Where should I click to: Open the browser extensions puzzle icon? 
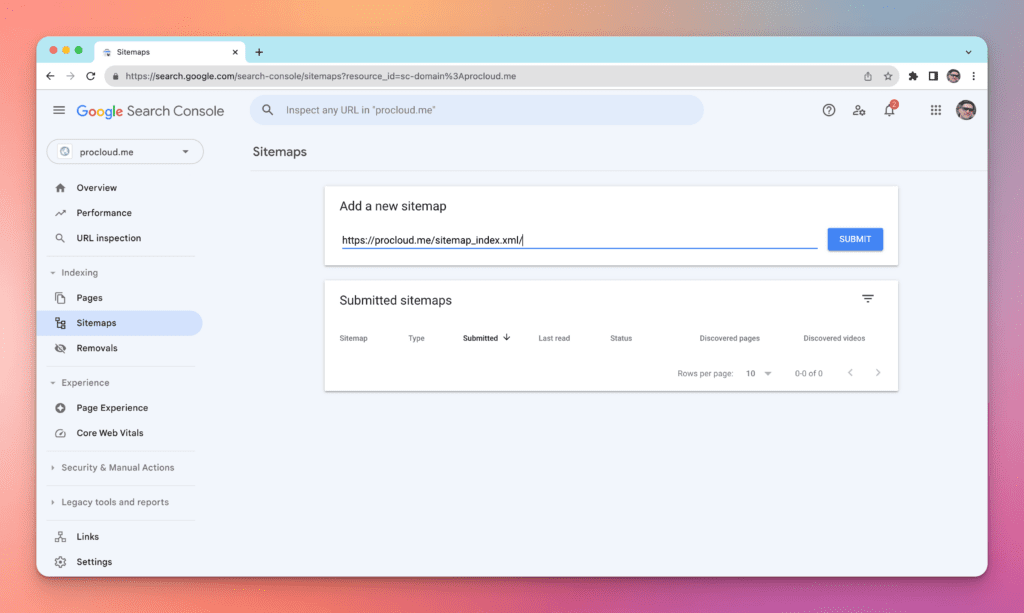[912, 76]
